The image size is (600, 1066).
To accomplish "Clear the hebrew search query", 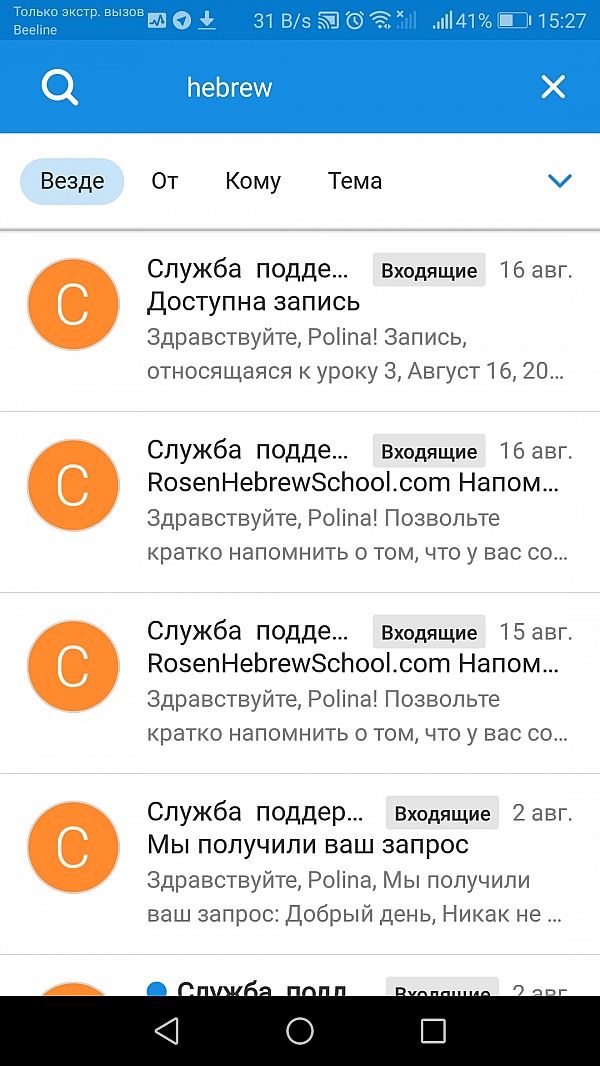I will (553, 87).
